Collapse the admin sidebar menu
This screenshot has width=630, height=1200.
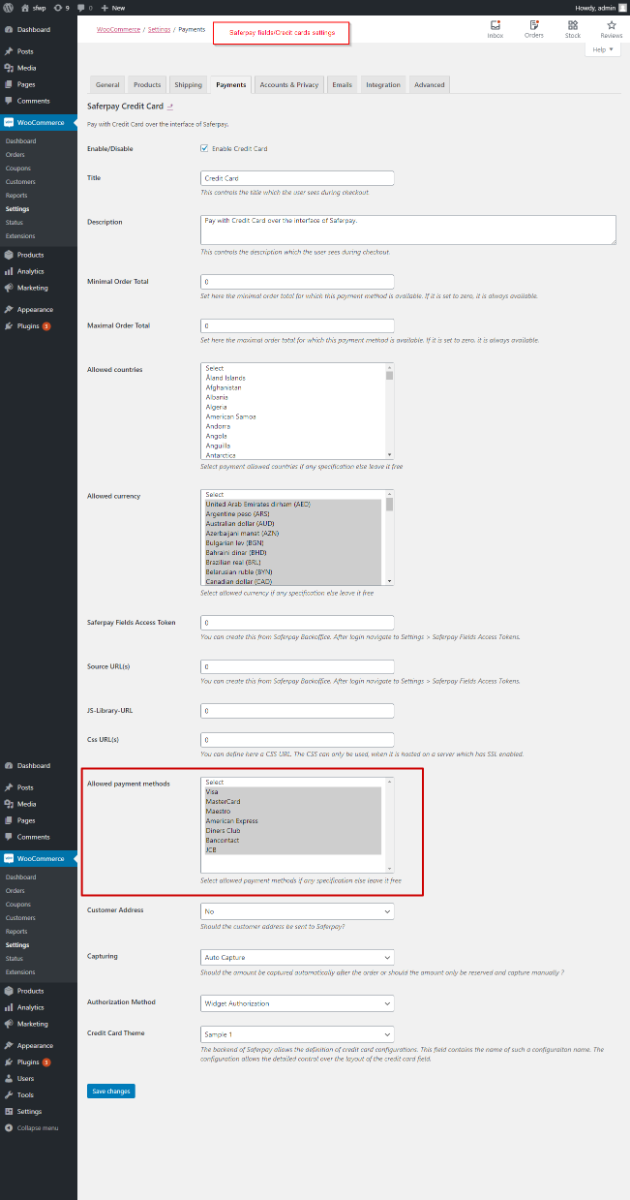point(36,1127)
